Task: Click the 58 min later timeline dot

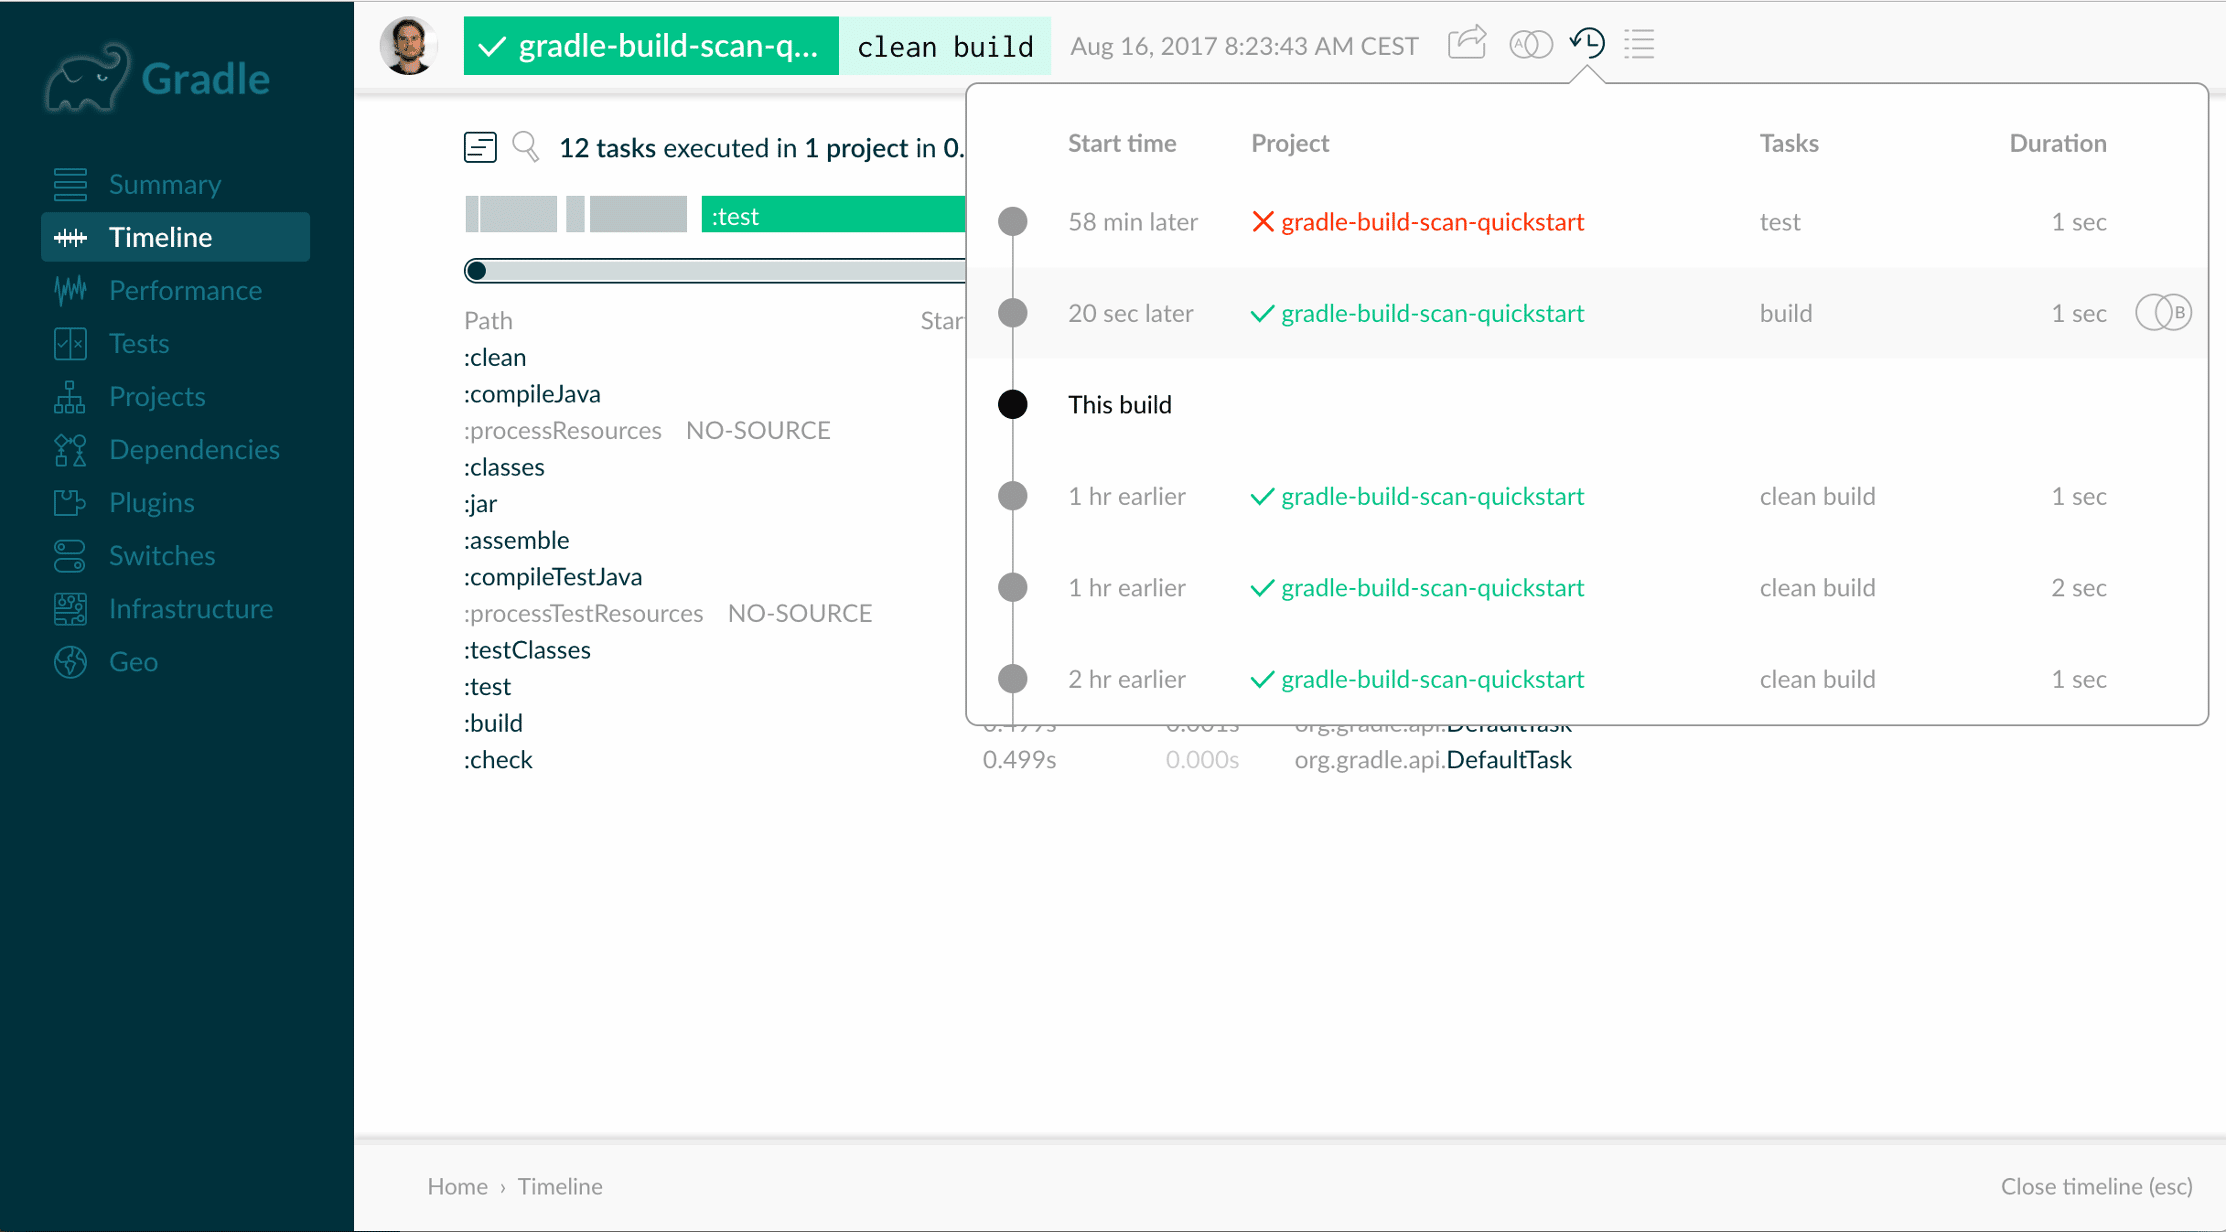Action: (1013, 221)
